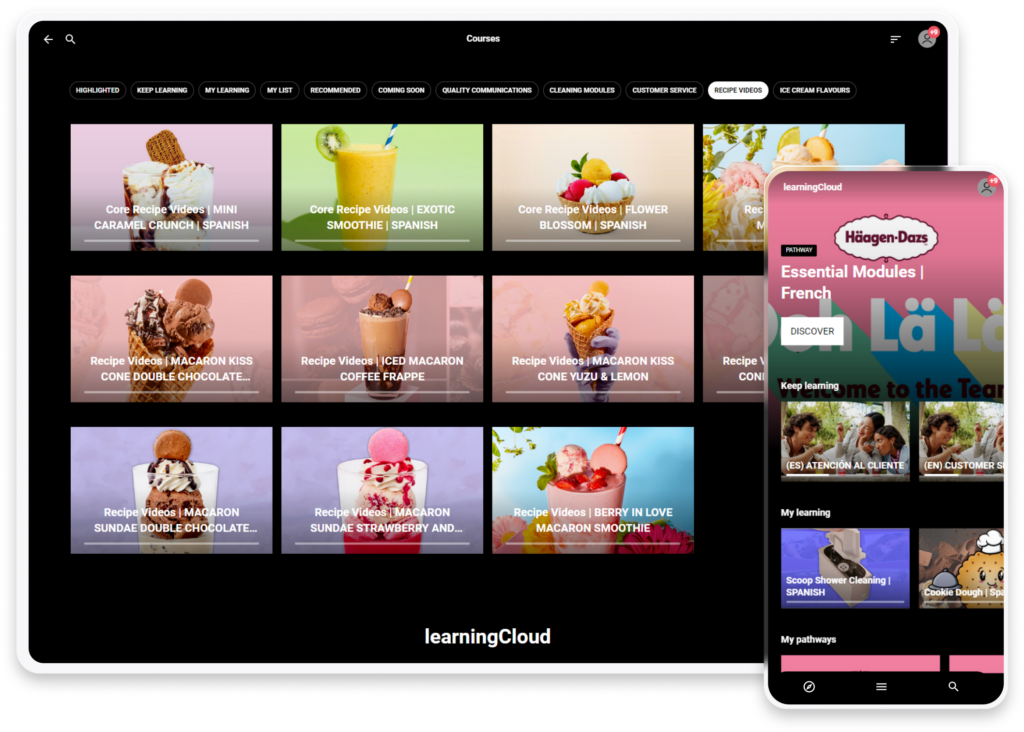Open Mini Caramel Crunch Spanish course card
The height and width of the screenshot is (732, 1024).
[x=171, y=187]
